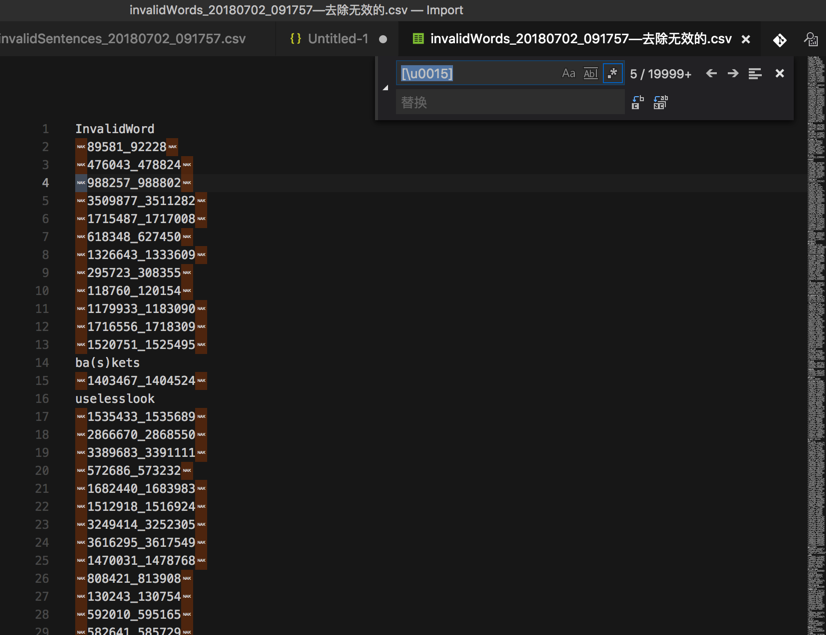Click 1470031_1478768 on line 25
826x635 pixels.
141,560
